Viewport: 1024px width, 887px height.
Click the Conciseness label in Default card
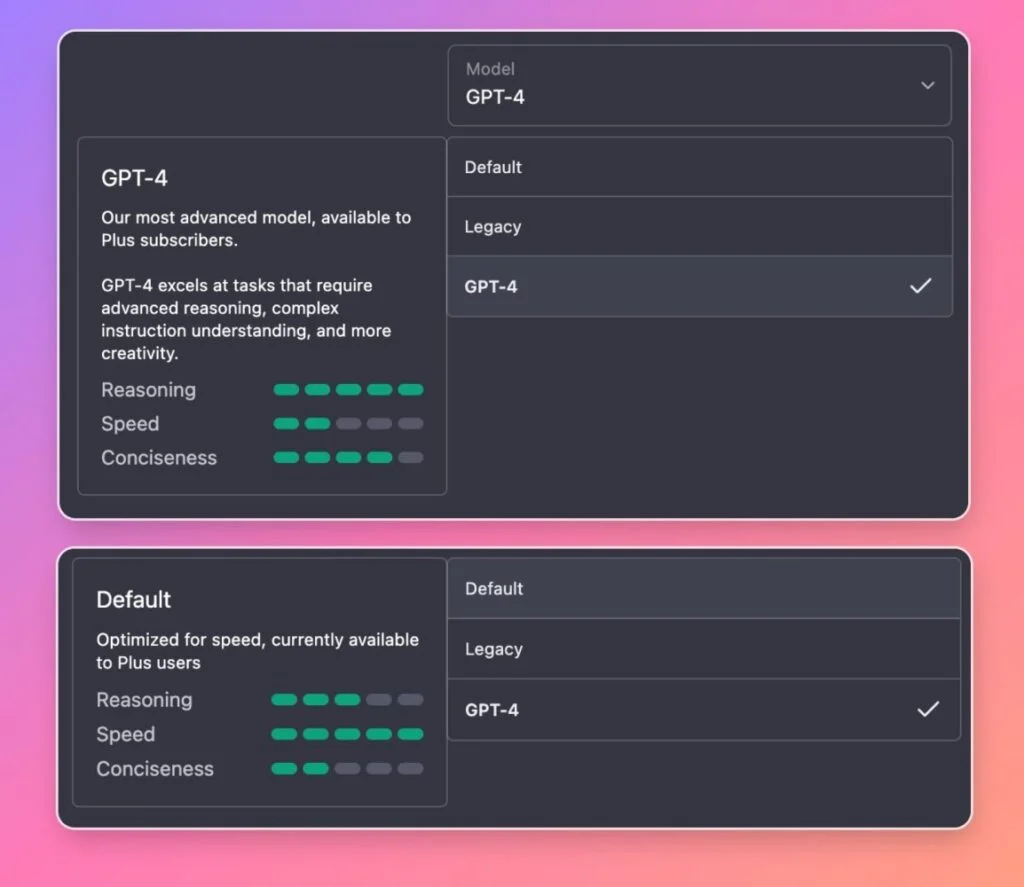[155, 769]
